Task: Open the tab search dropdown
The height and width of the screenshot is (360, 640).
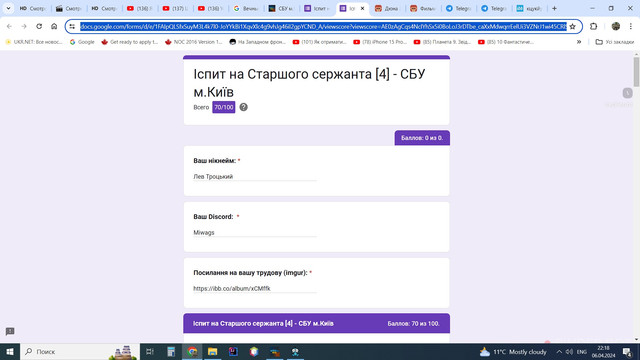Action: click(8, 8)
